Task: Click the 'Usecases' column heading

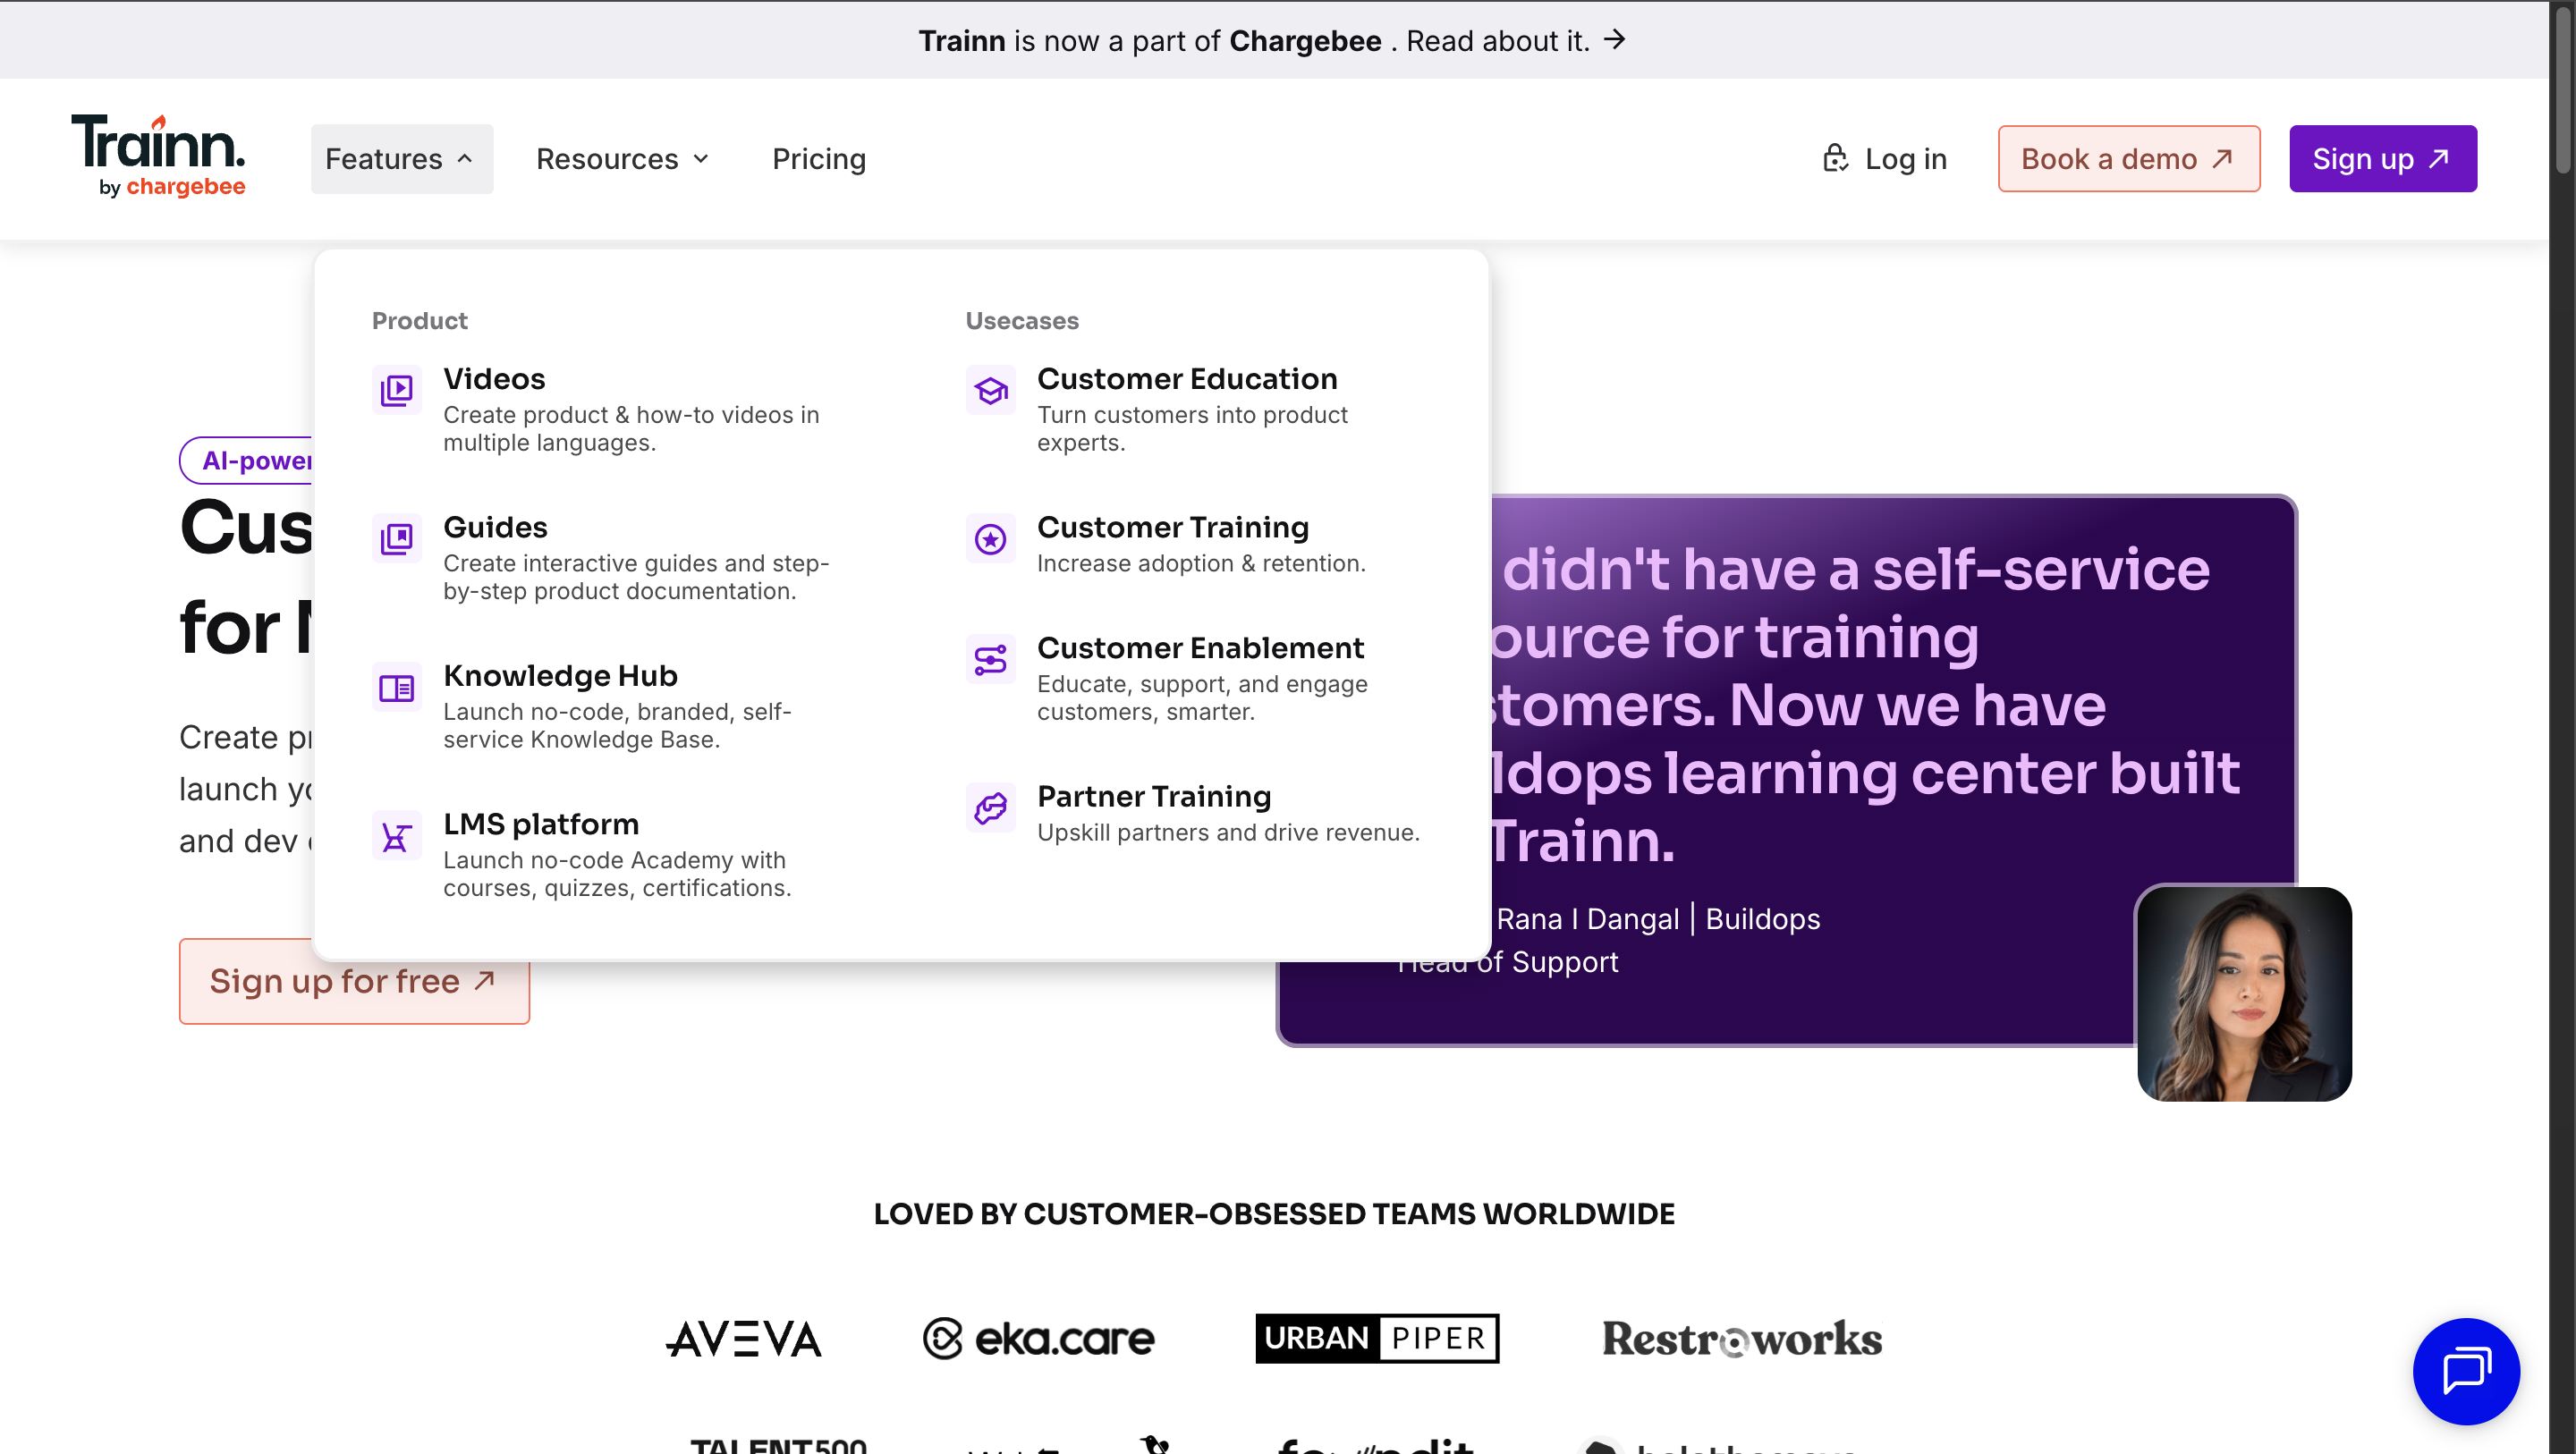Action: pyautogui.click(x=1021, y=320)
